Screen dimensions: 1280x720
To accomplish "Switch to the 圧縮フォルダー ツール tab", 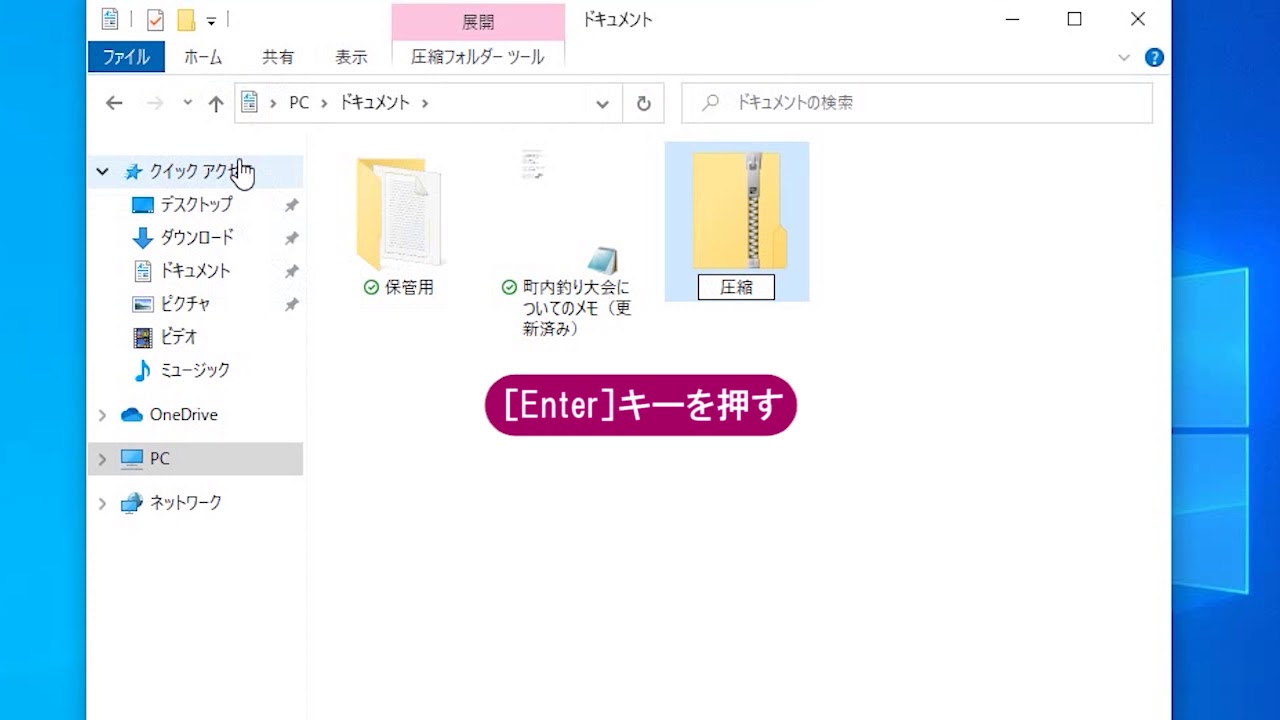I will click(x=478, y=57).
